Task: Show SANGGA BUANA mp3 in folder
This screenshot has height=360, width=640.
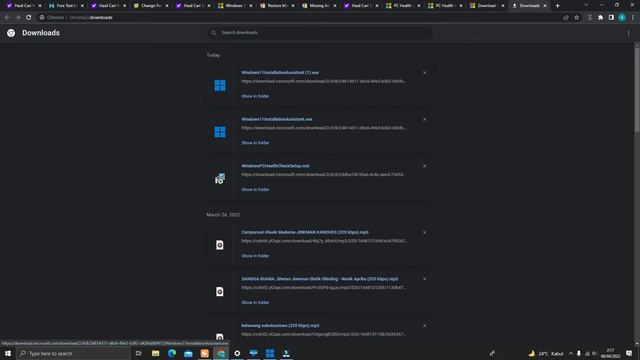Action: click(x=255, y=302)
